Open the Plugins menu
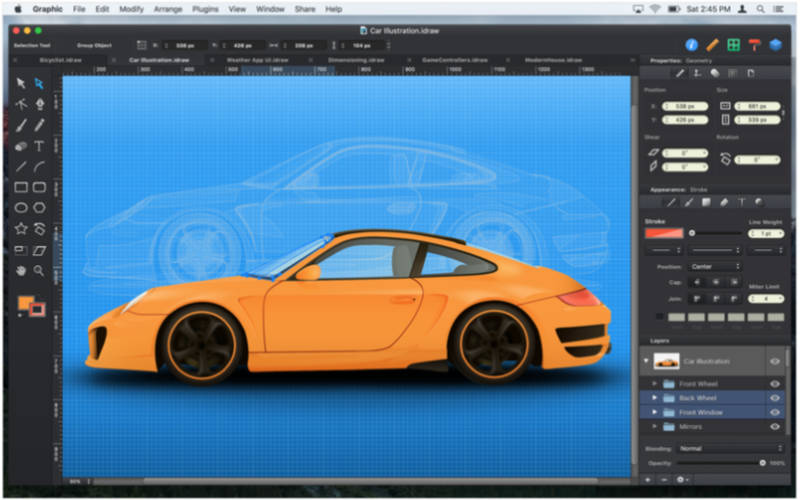Screen dimensions: 800x500 pyautogui.click(x=205, y=9)
